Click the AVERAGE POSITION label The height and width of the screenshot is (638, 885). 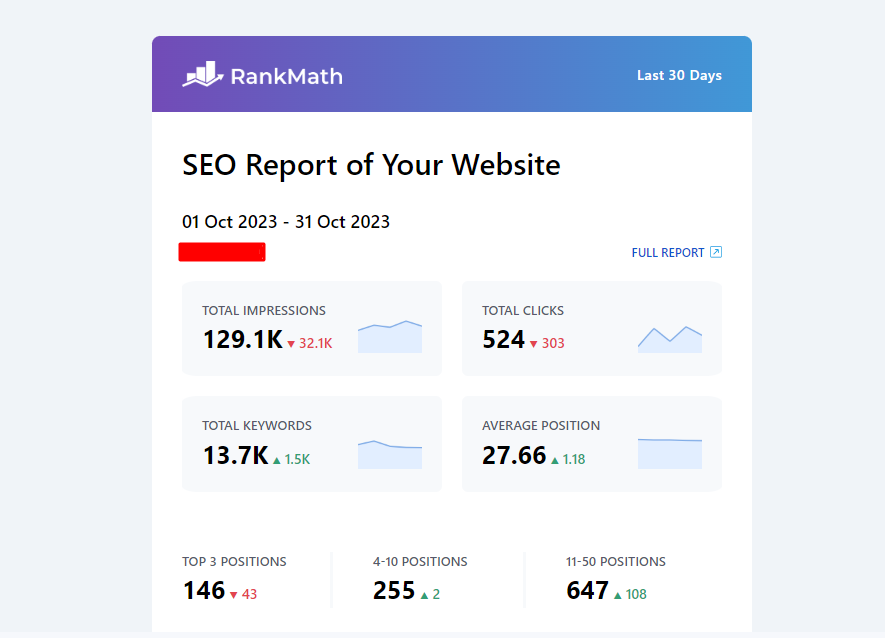(x=541, y=426)
